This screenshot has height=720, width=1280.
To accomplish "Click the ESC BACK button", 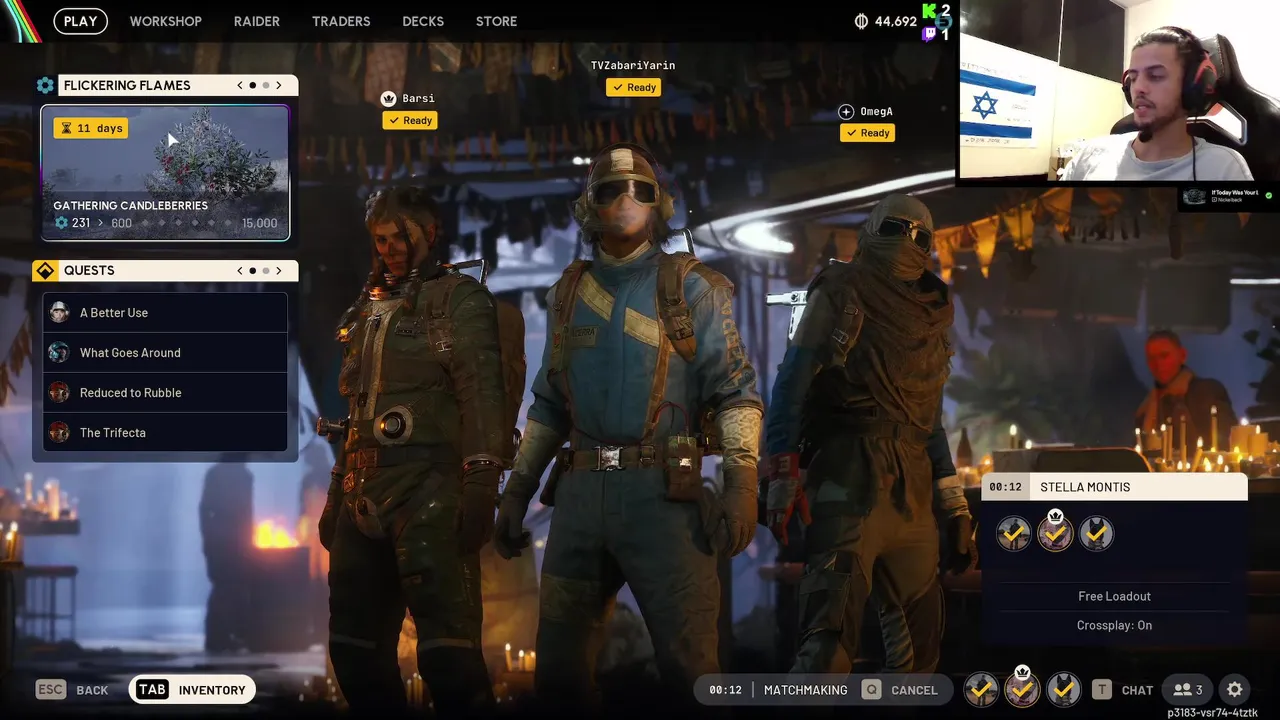I will [x=72, y=690].
